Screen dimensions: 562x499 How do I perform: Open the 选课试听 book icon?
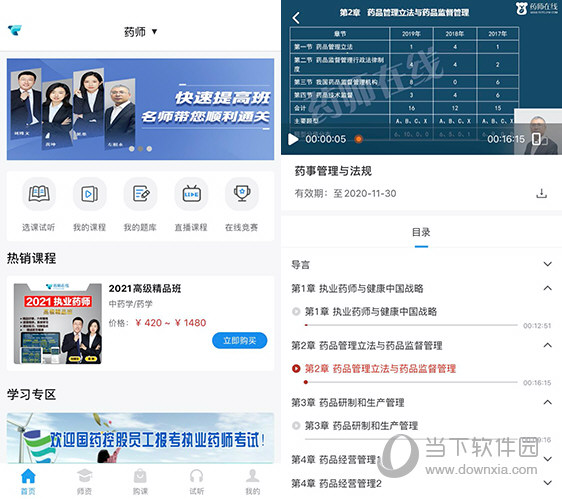click(x=39, y=194)
